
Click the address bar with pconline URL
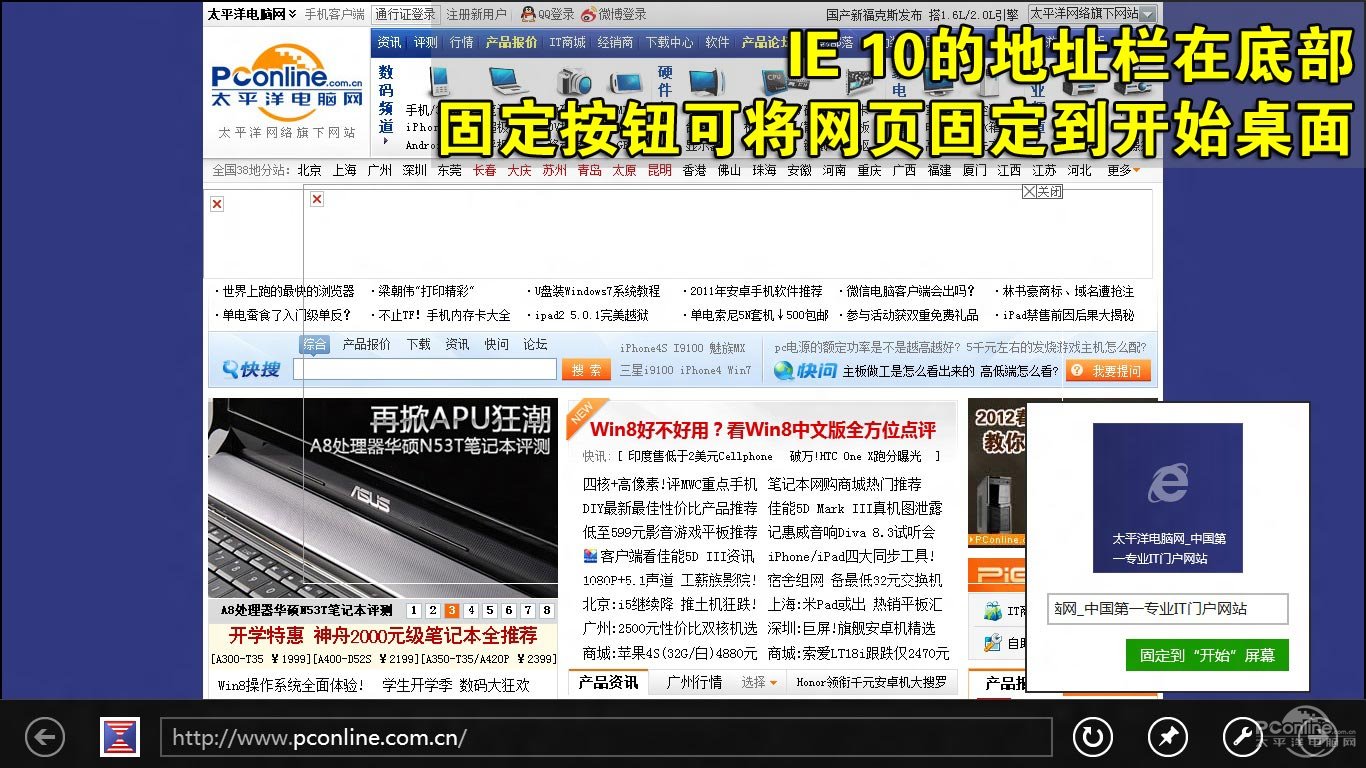coord(606,738)
